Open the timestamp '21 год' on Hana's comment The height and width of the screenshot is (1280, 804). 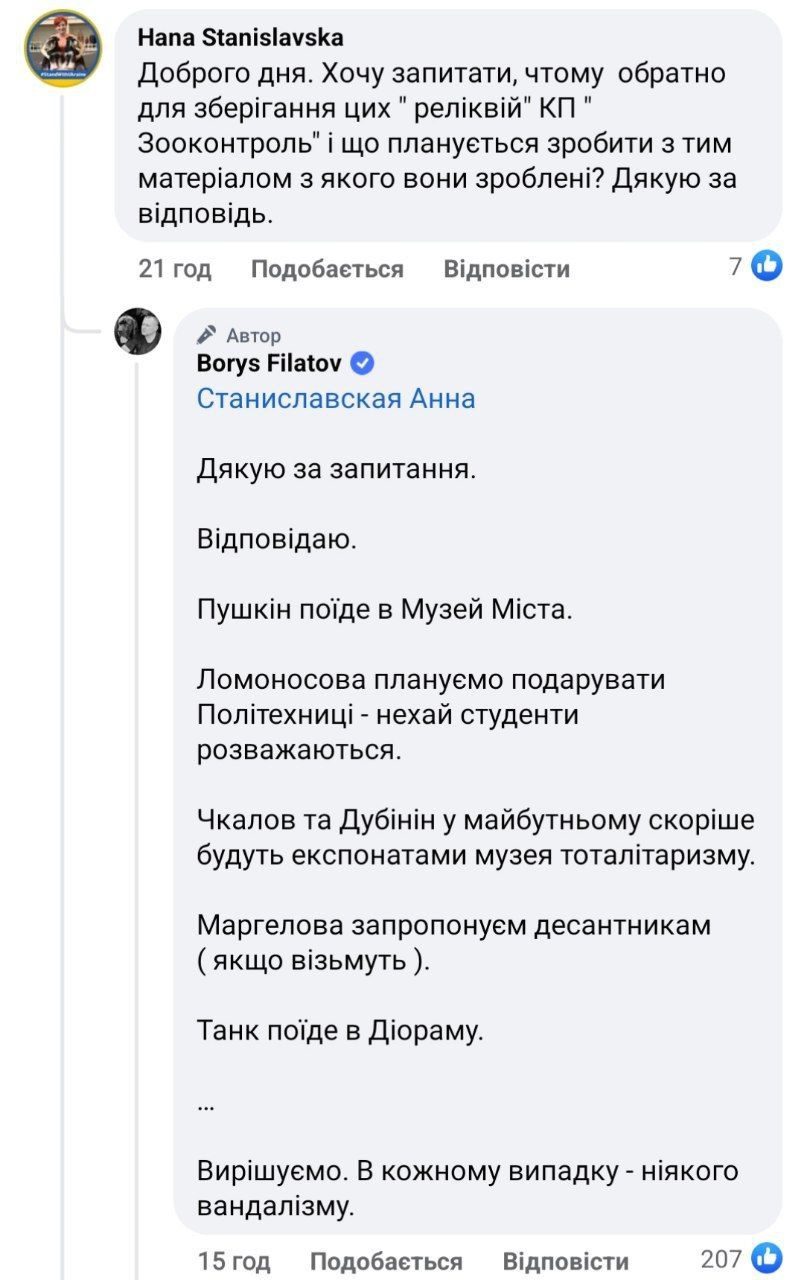point(175,269)
